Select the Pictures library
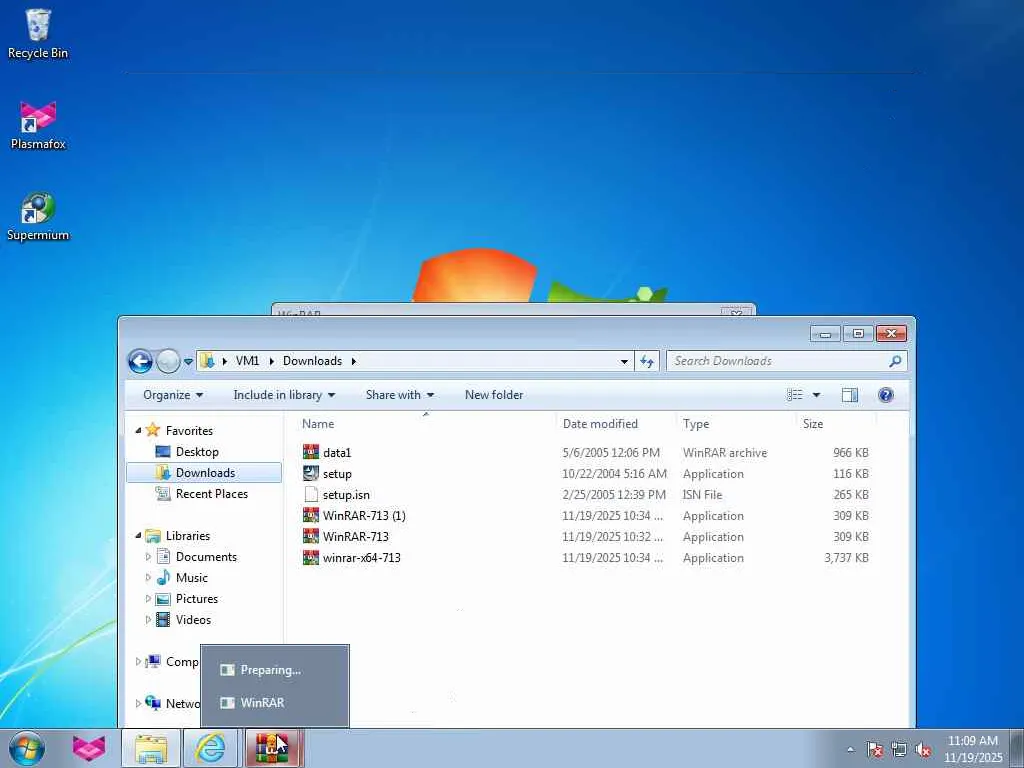This screenshot has width=1024, height=768. 197,599
